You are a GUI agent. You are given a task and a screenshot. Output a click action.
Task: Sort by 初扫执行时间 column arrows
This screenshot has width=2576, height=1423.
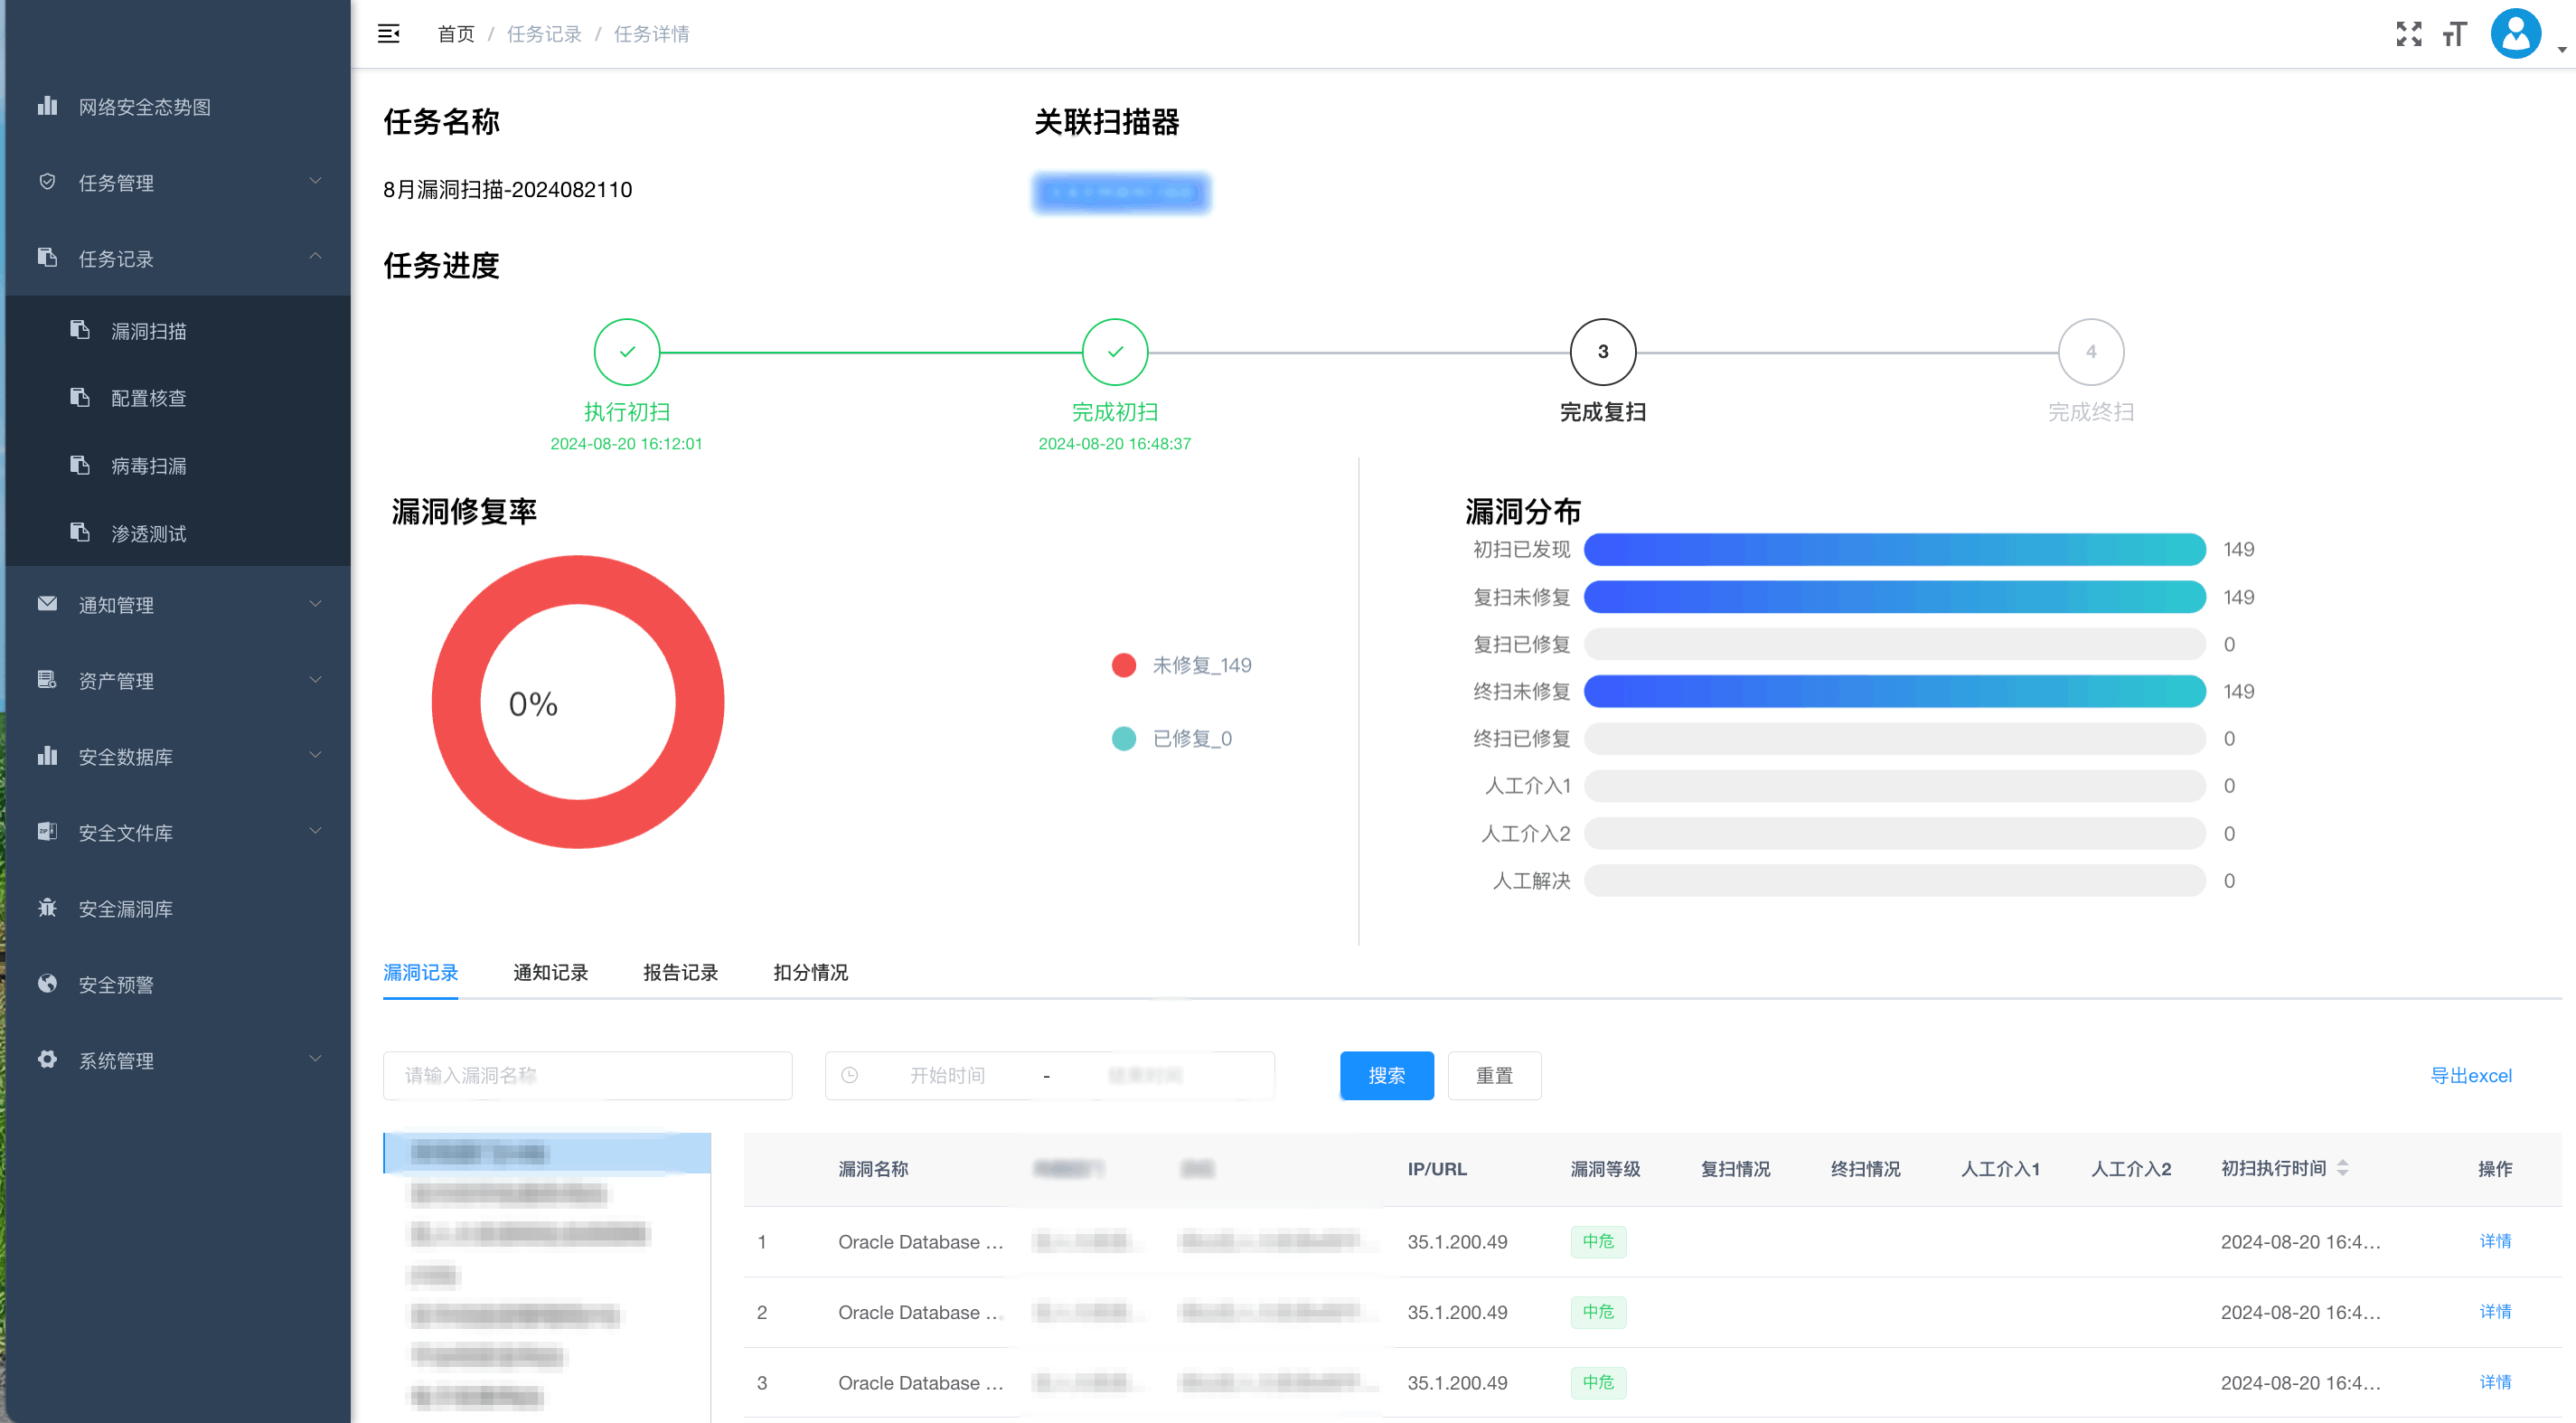coord(2342,1168)
